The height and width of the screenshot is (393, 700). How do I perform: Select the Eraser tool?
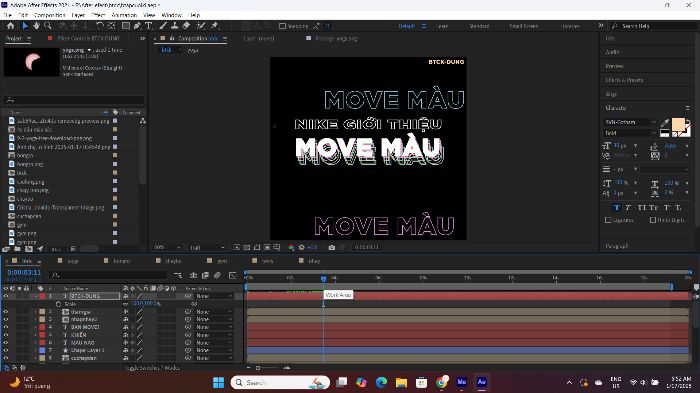coord(186,26)
